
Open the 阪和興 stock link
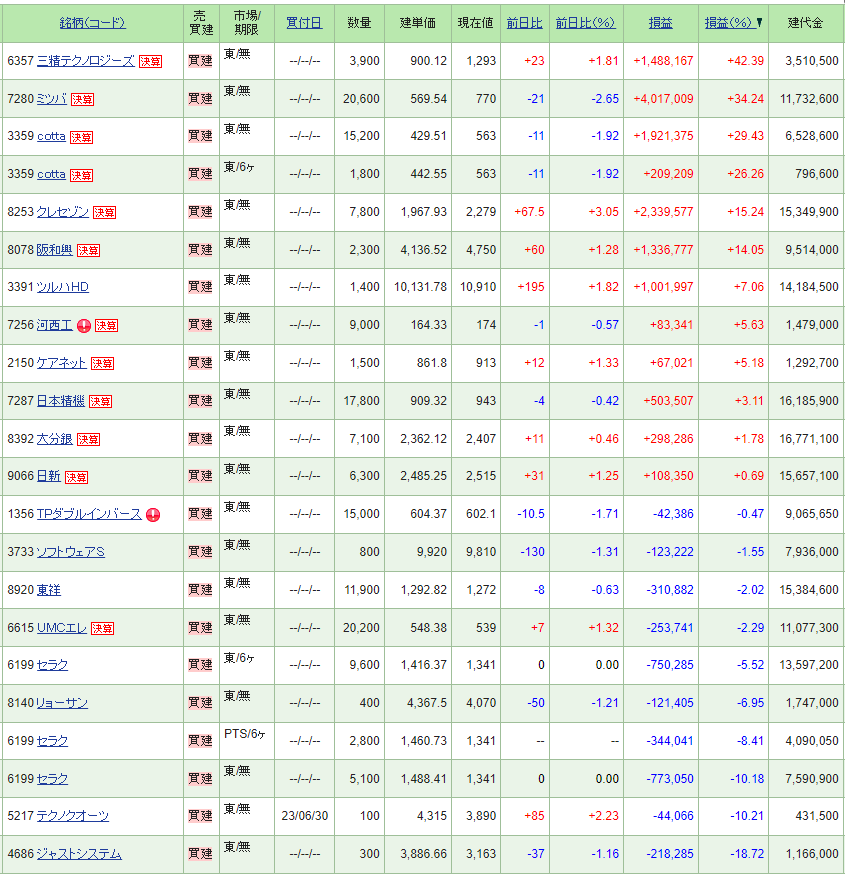55,250
